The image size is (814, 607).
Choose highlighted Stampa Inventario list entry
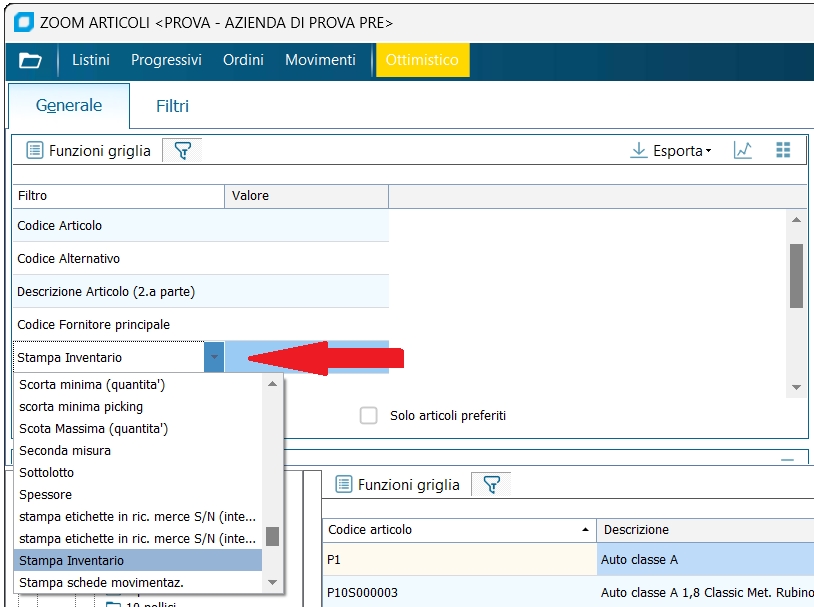pos(138,561)
